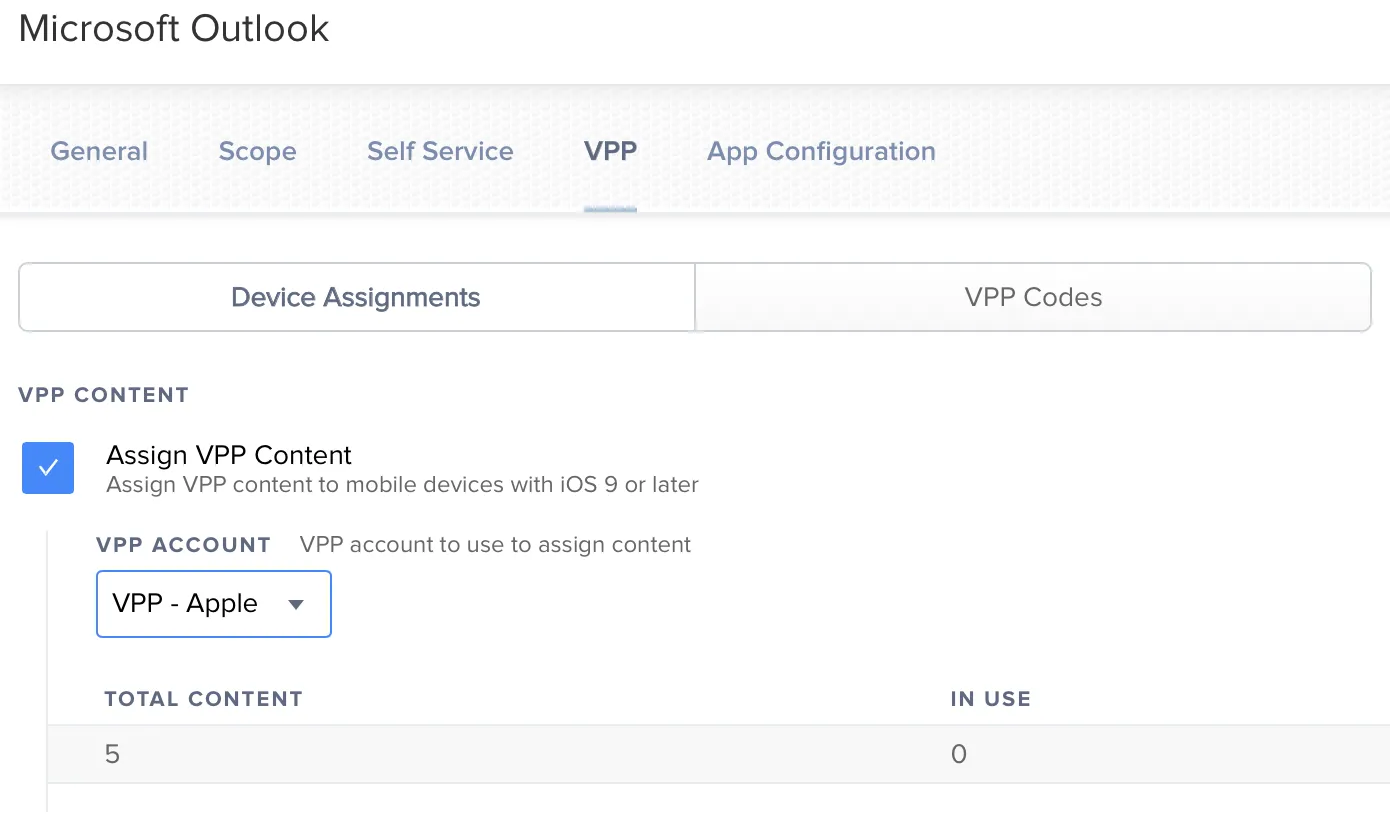
Task: Select the Self Service tab
Action: [x=439, y=151]
